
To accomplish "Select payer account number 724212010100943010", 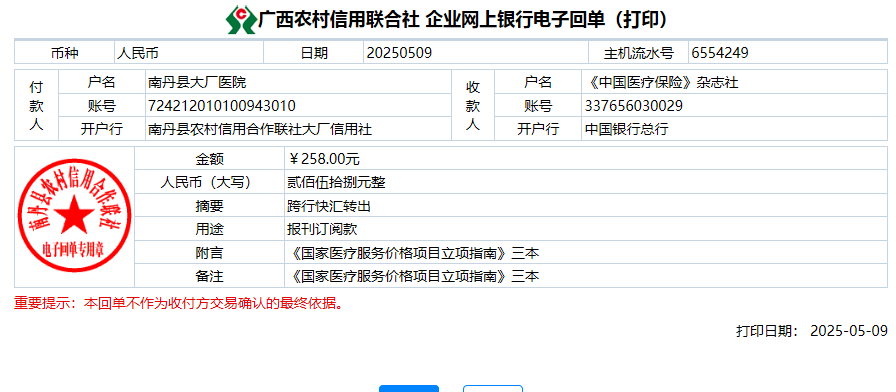I will pos(222,106).
